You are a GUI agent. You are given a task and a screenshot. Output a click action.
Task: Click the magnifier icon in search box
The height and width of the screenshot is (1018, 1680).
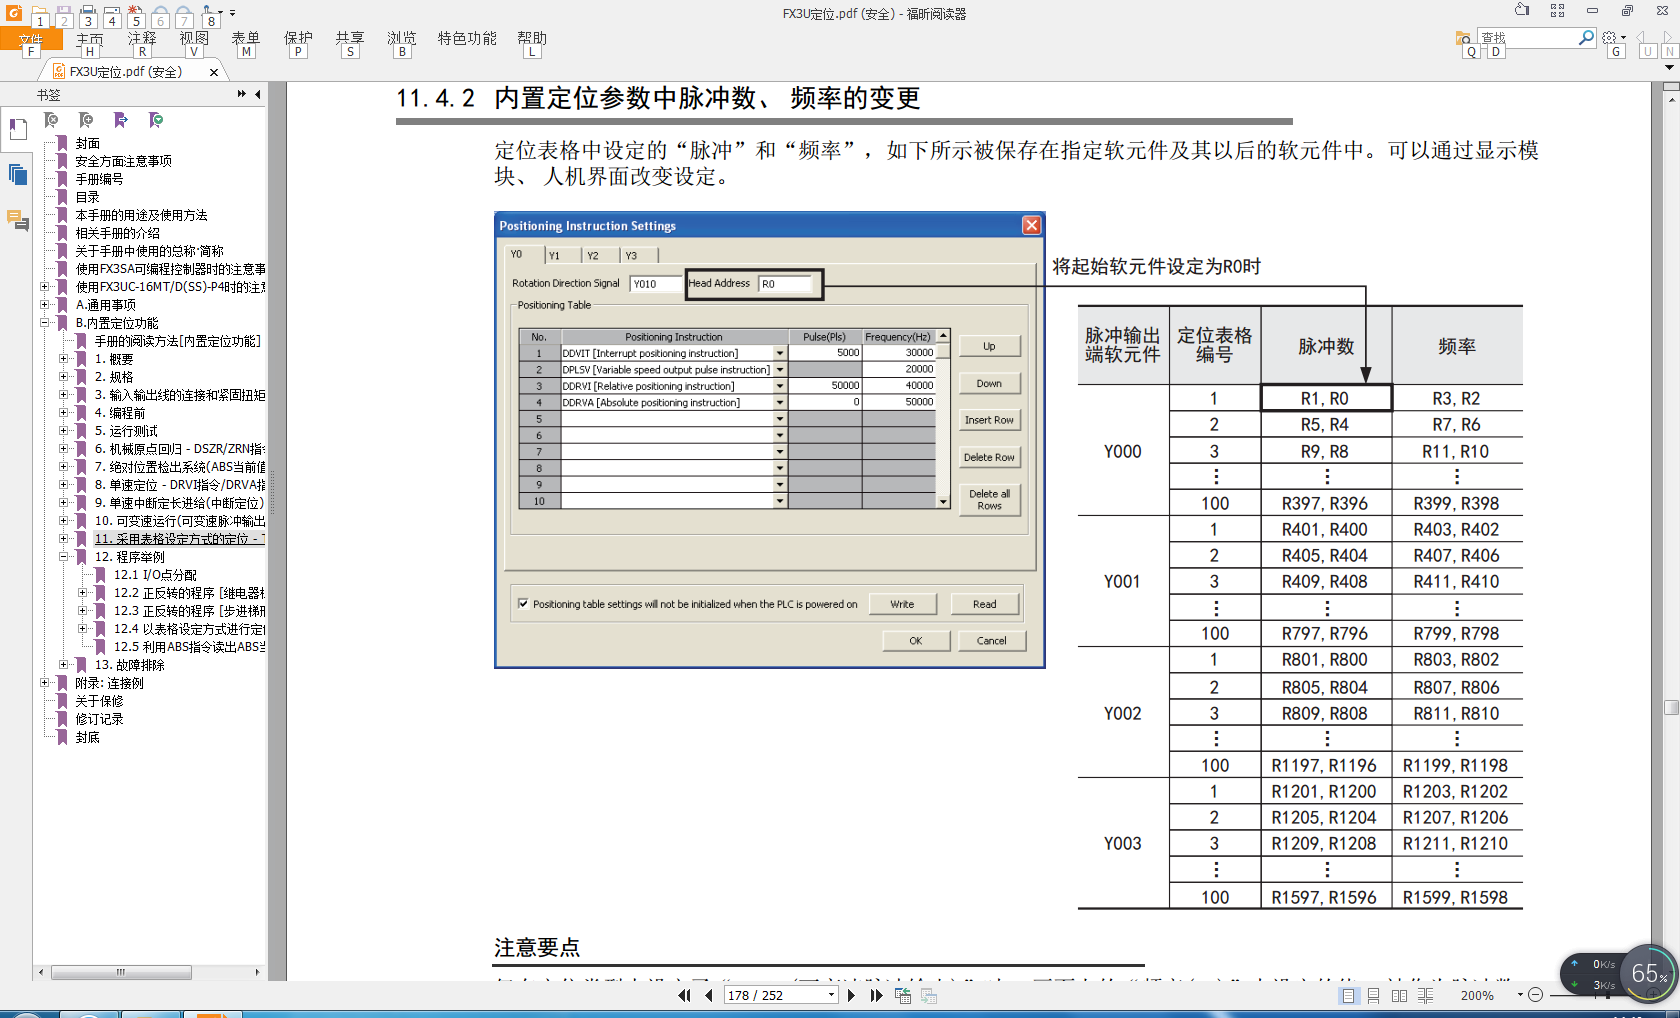[x=1586, y=38]
